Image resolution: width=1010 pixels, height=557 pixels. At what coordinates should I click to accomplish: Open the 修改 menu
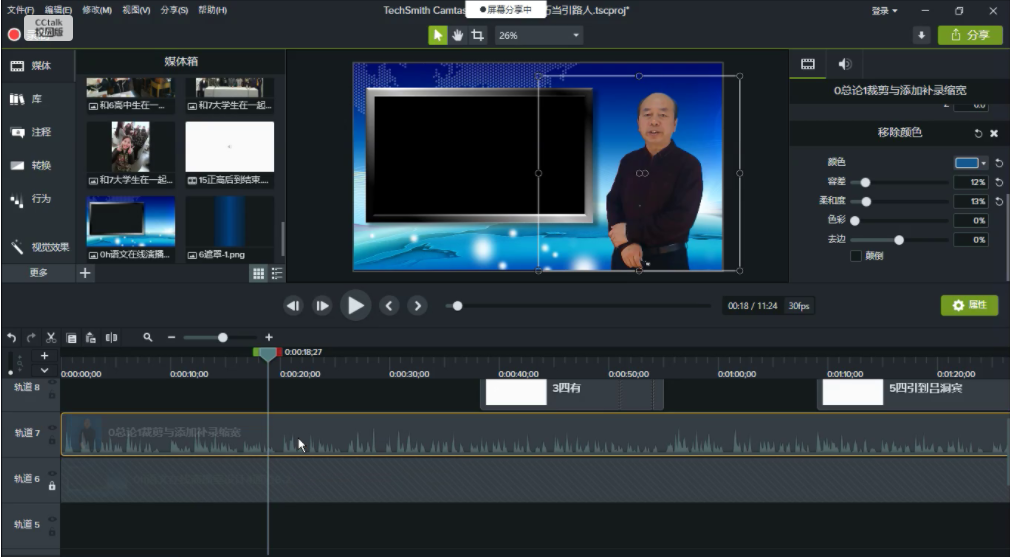click(97, 10)
